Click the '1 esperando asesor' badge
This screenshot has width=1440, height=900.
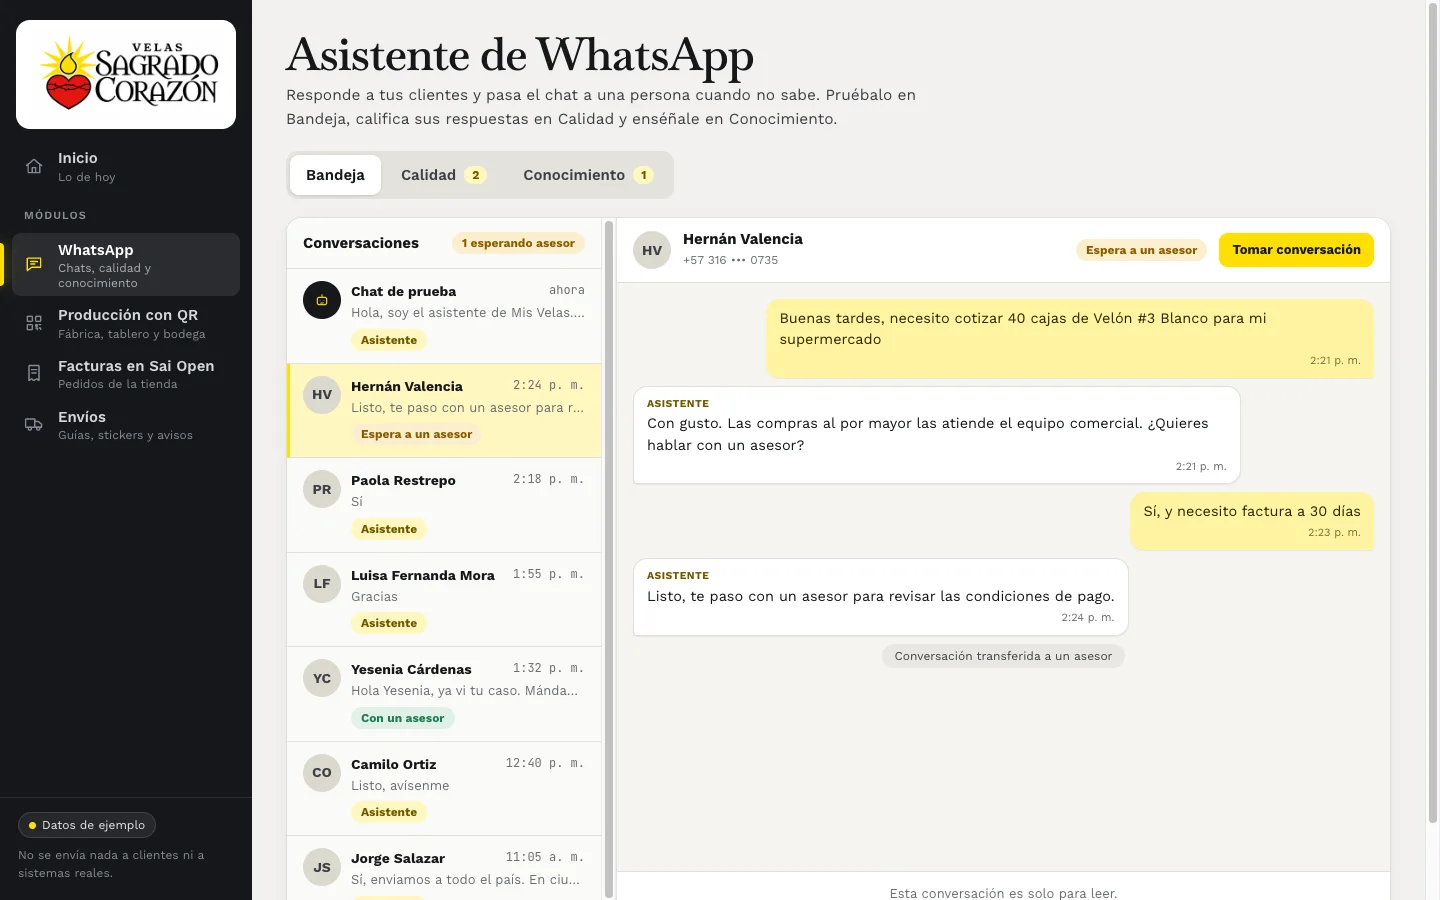point(518,243)
